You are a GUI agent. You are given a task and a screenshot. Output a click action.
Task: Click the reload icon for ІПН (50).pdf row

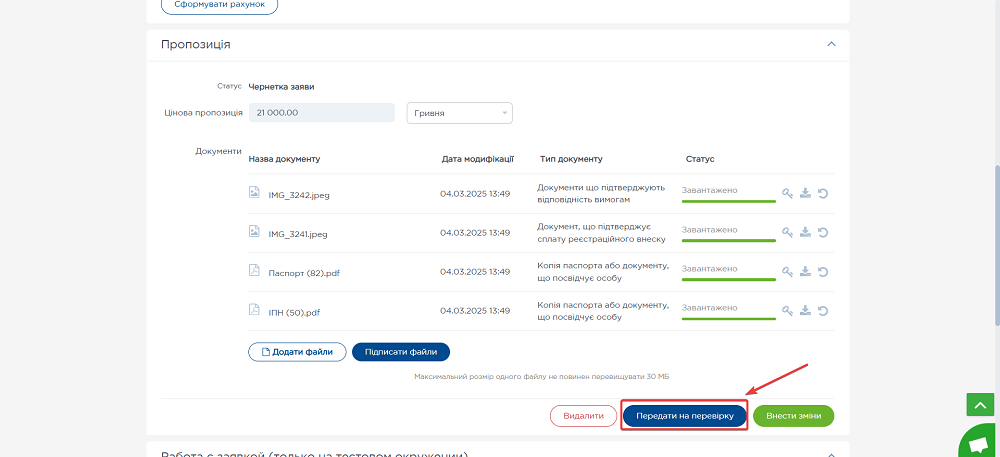(x=823, y=311)
